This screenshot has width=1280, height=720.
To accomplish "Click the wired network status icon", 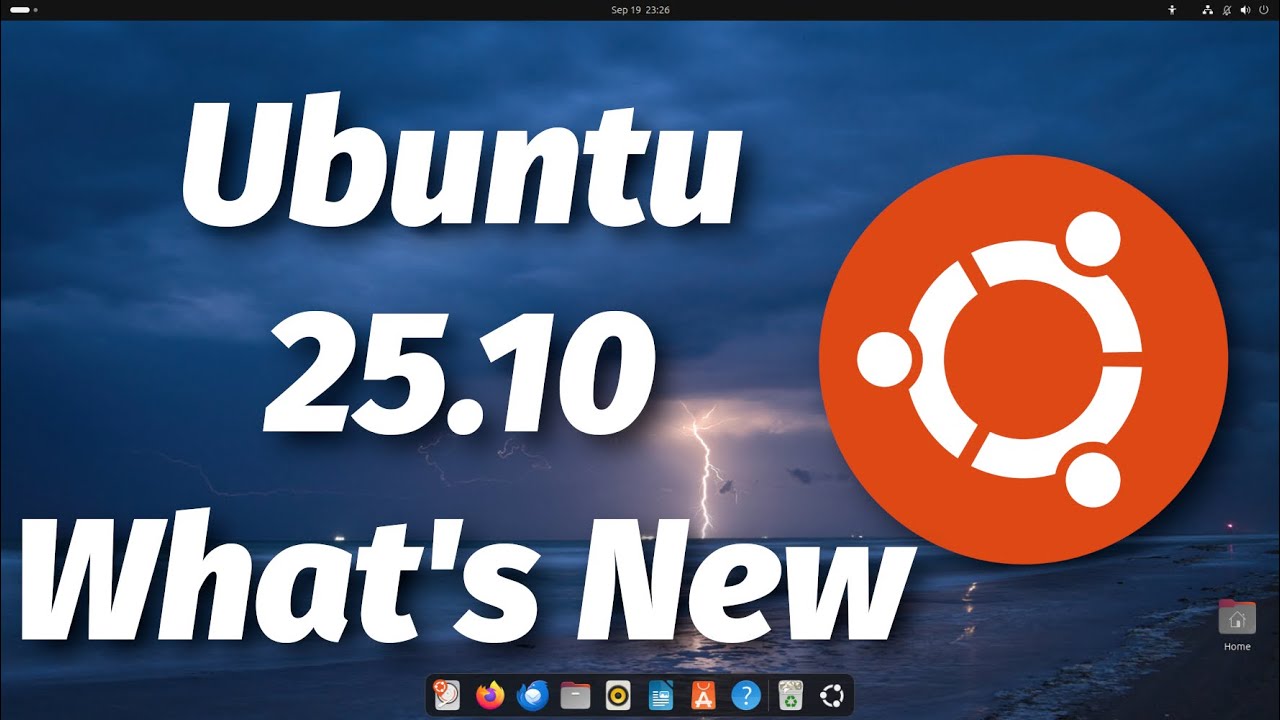I will tap(1208, 9).
